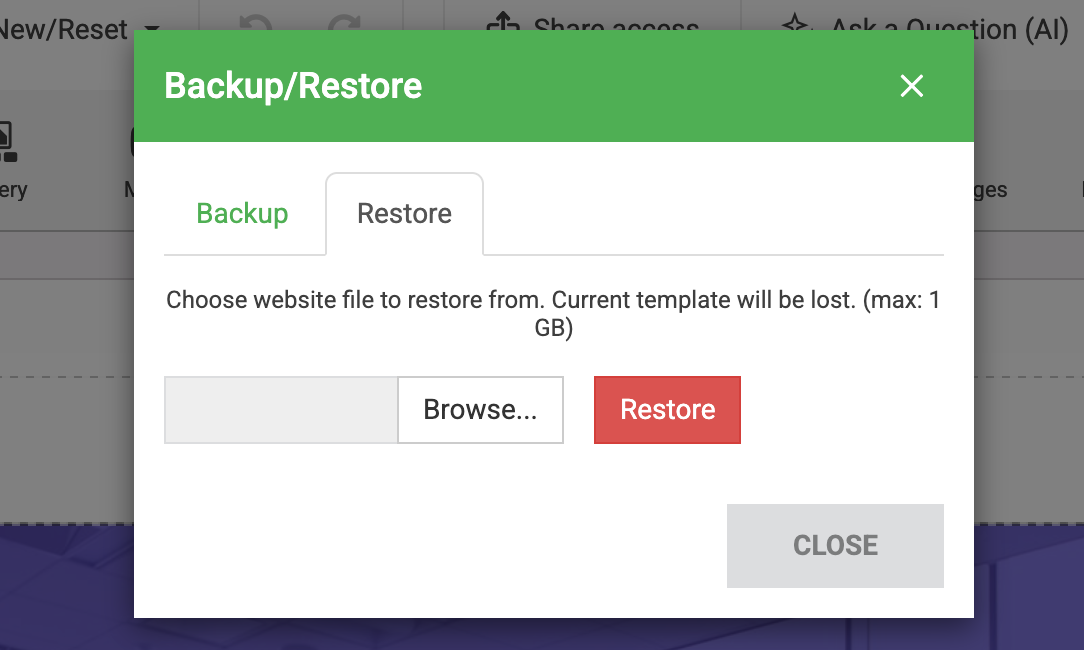Image resolution: width=1084 pixels, height=650 pixels.
Task: Click the empty file name field
Action: click(x=281, y=409)
